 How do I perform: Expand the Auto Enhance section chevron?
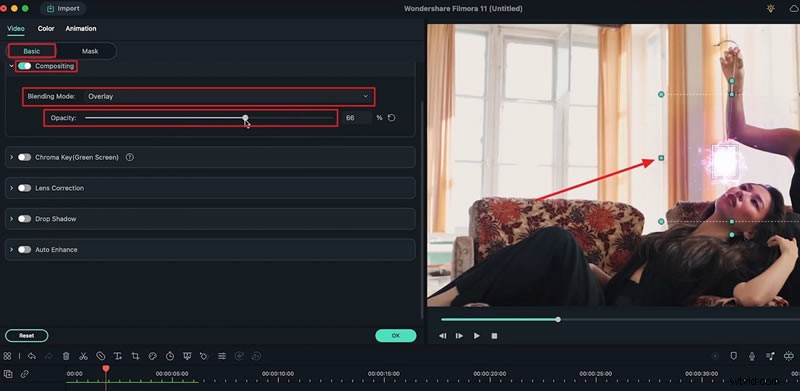click(x=11, y=250)
